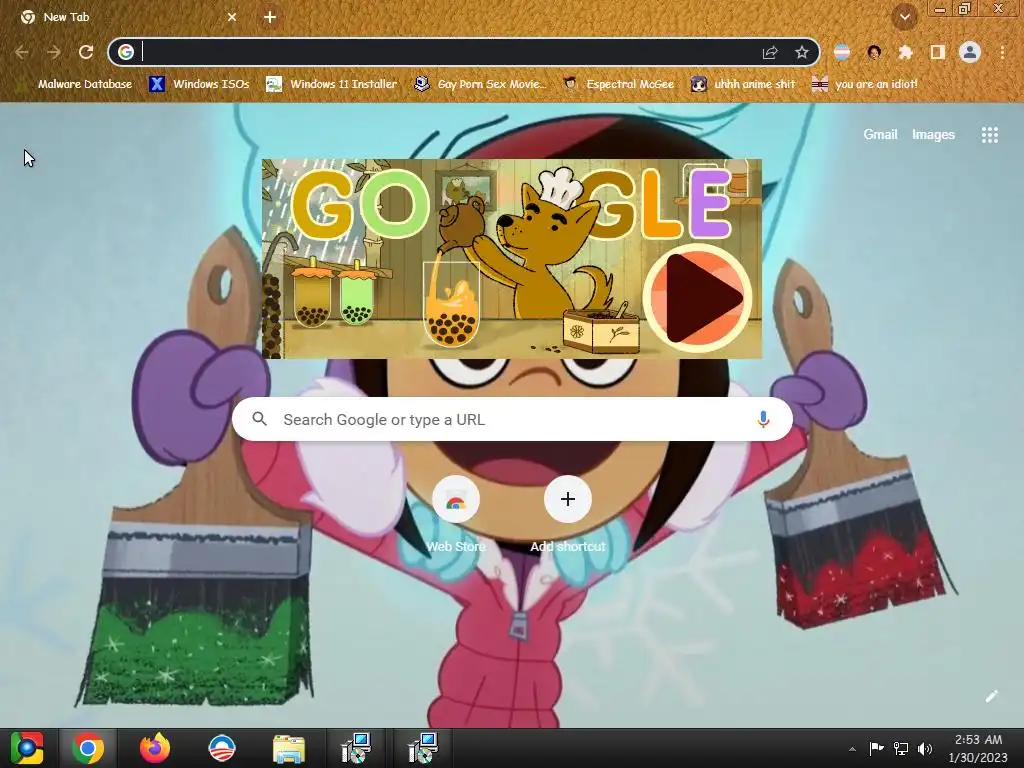The height and width of the screenshot is (768, 1024).
Task: Open the Windows 11 Installer bookmark
Action: click(x=332, y=84)
